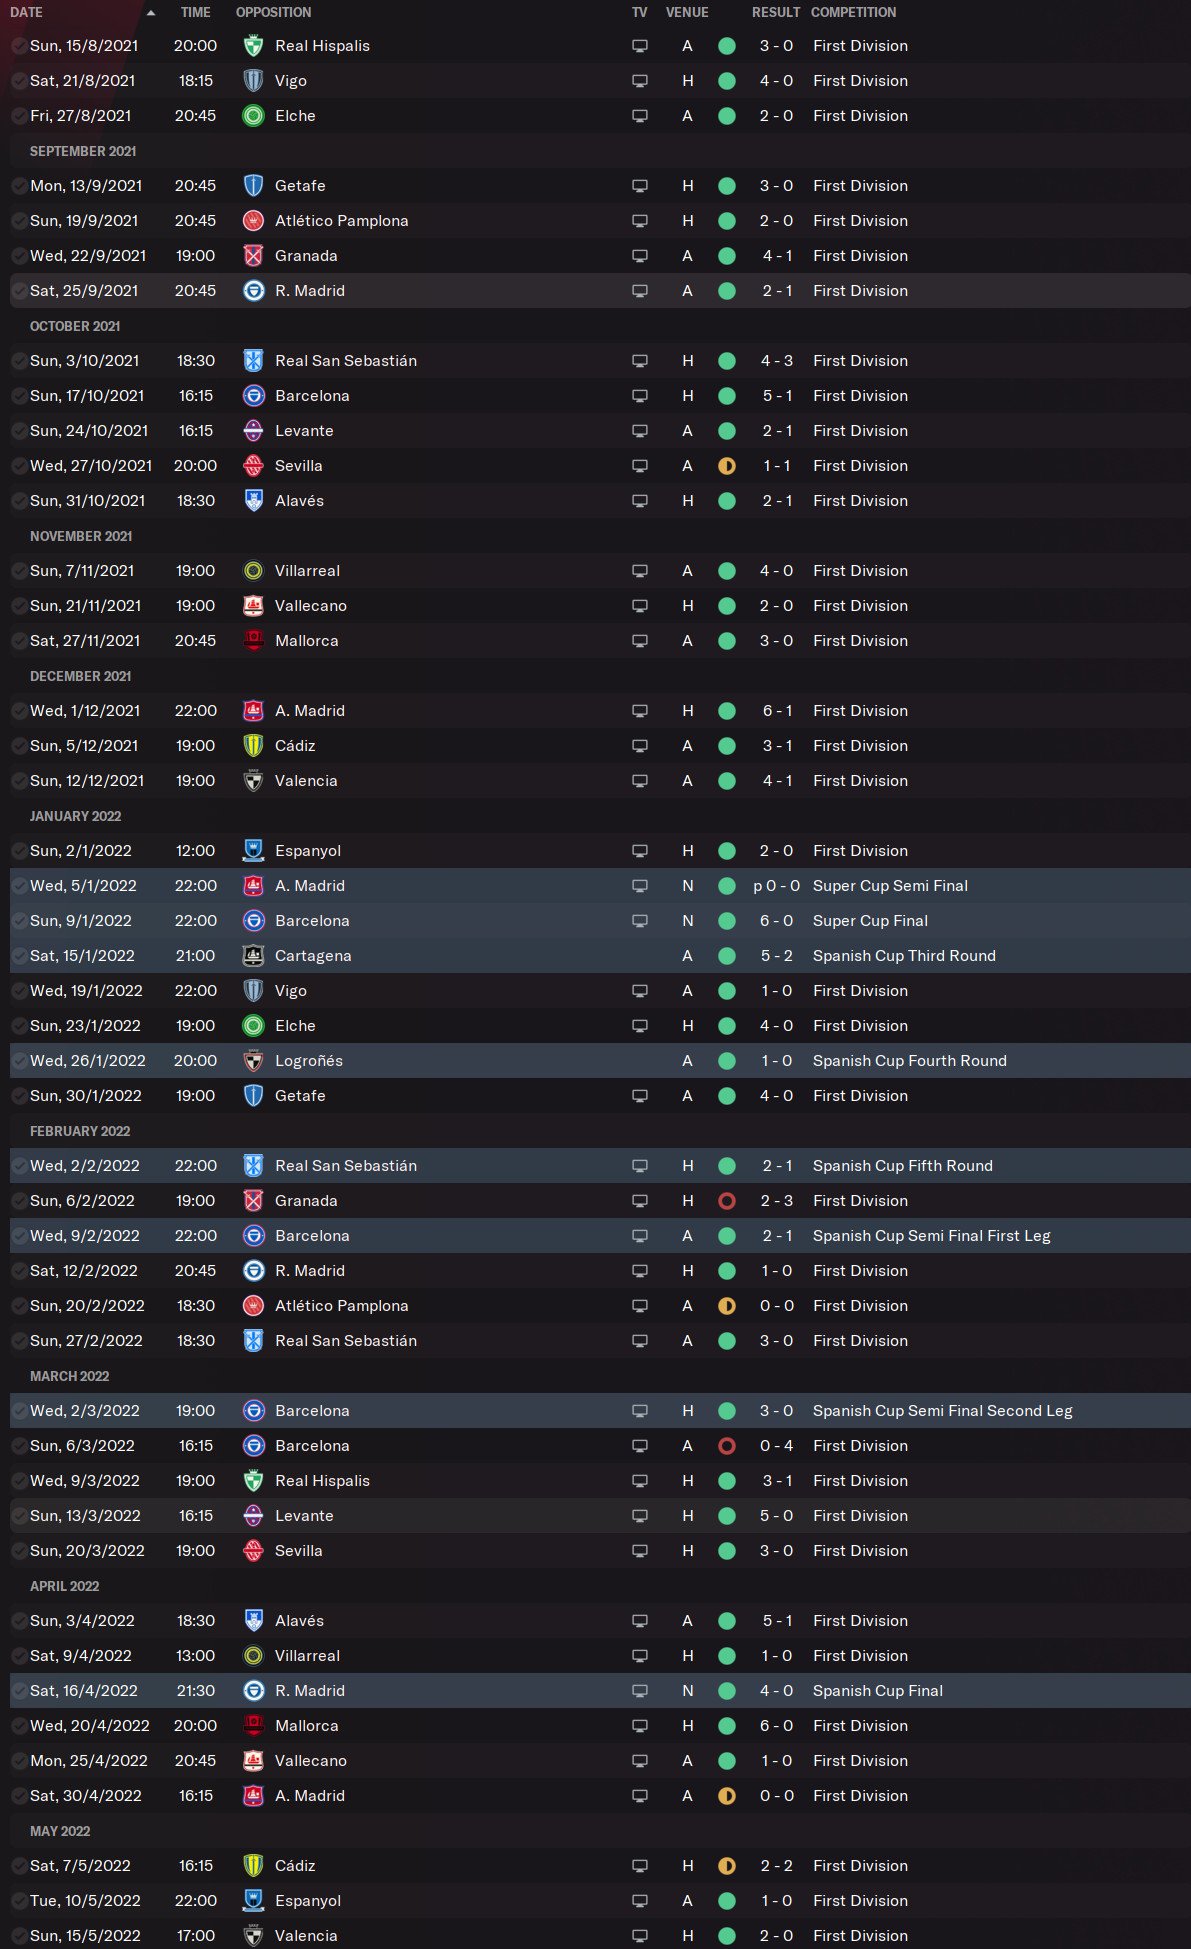The width and height of the screenshot is (1191, 1949).
Task: Click R. Madrid badge in Spanish Cup Final row
Action: 254,1691
